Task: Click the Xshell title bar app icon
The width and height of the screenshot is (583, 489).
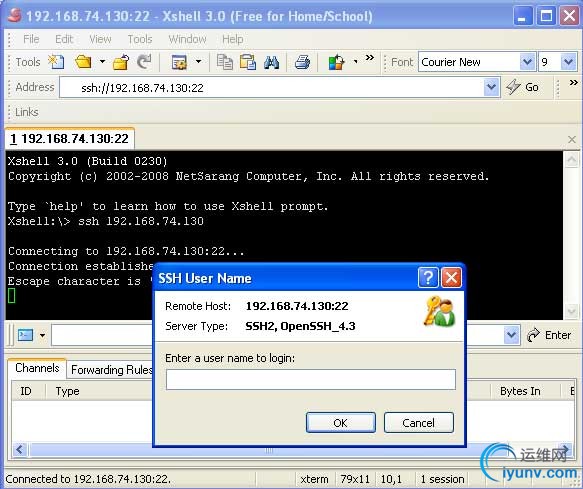Action: (x=15, y=16)
